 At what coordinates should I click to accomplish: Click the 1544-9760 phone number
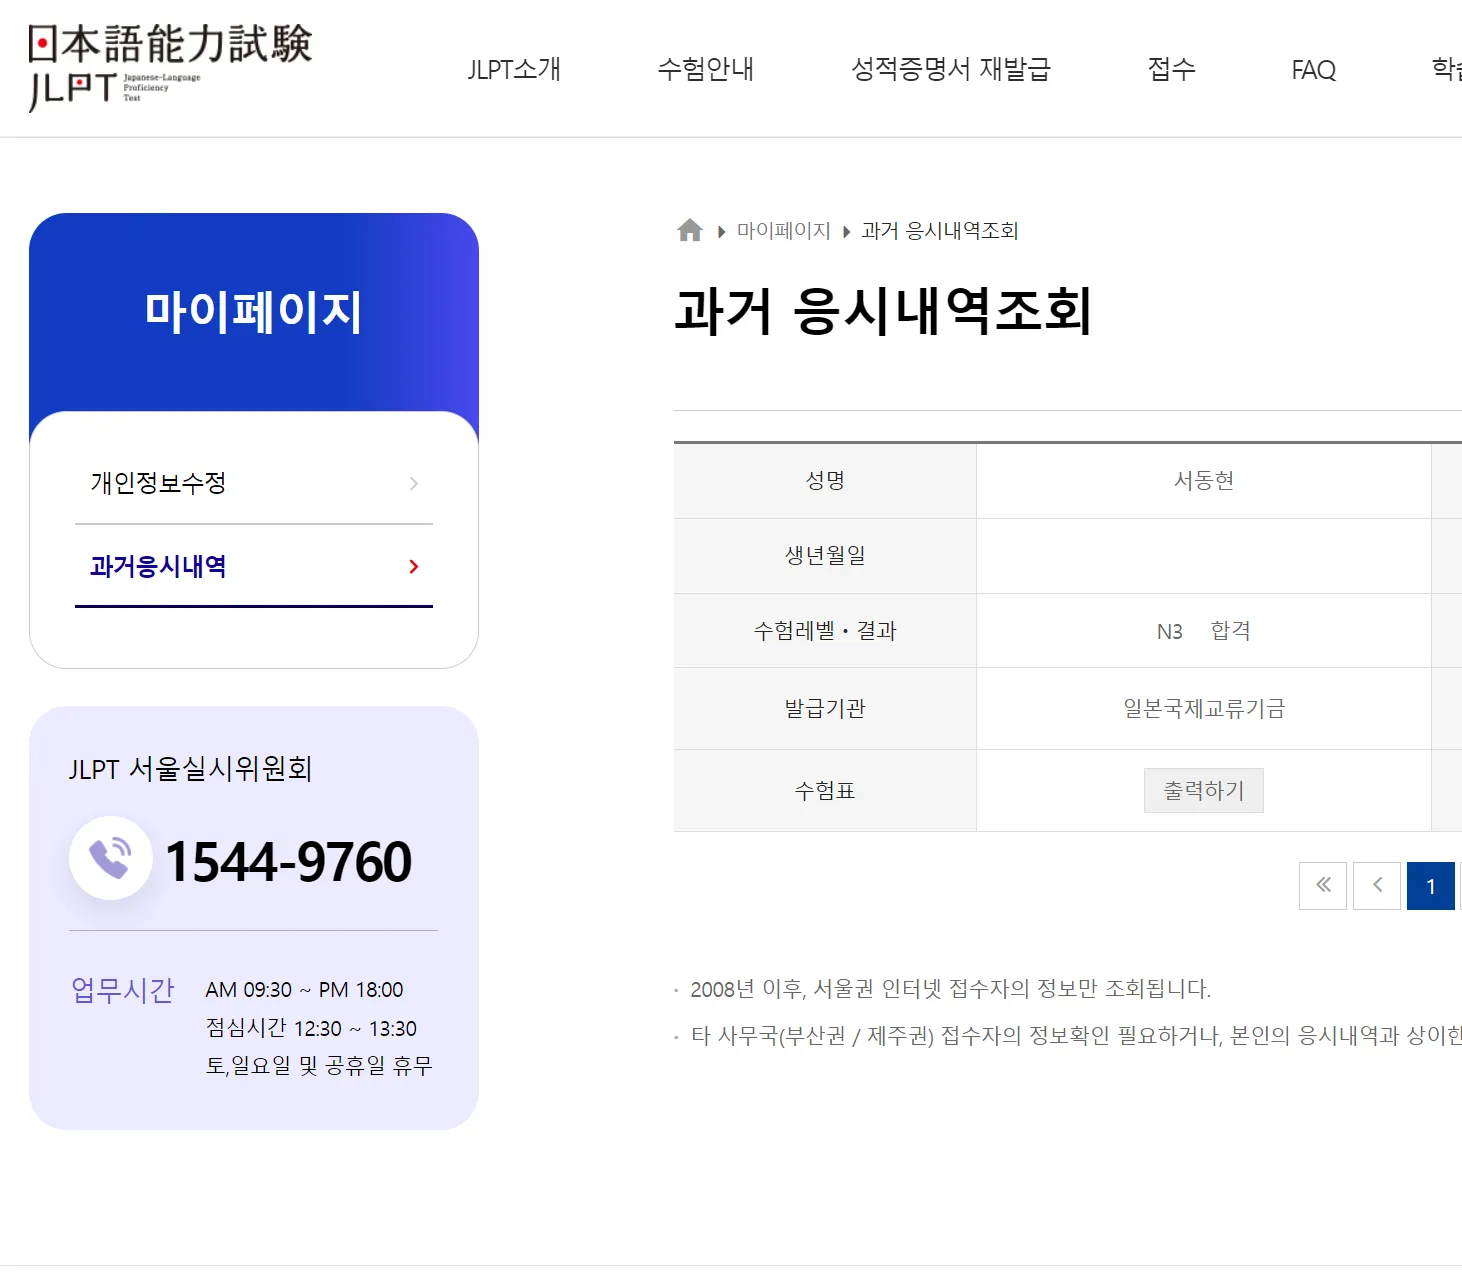[x=288, y=862]
